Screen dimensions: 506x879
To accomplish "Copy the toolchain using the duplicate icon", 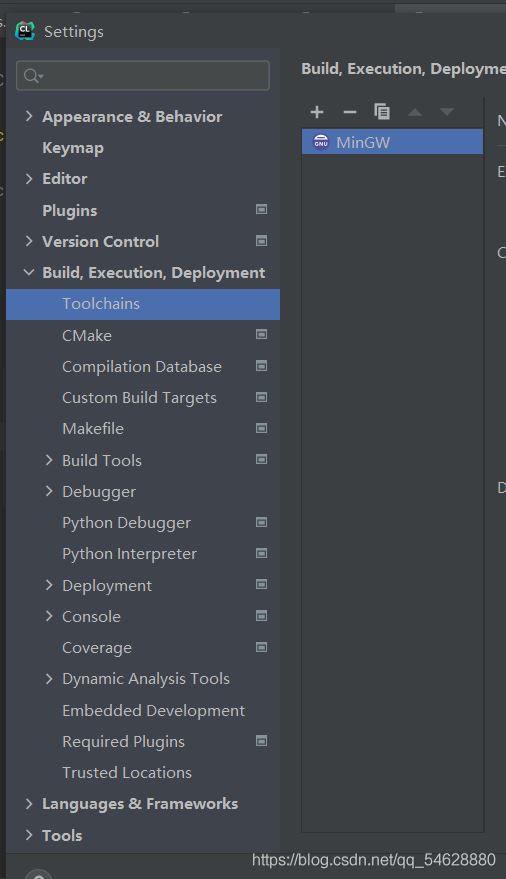I will pyautogui.click(x=382, y=112).
